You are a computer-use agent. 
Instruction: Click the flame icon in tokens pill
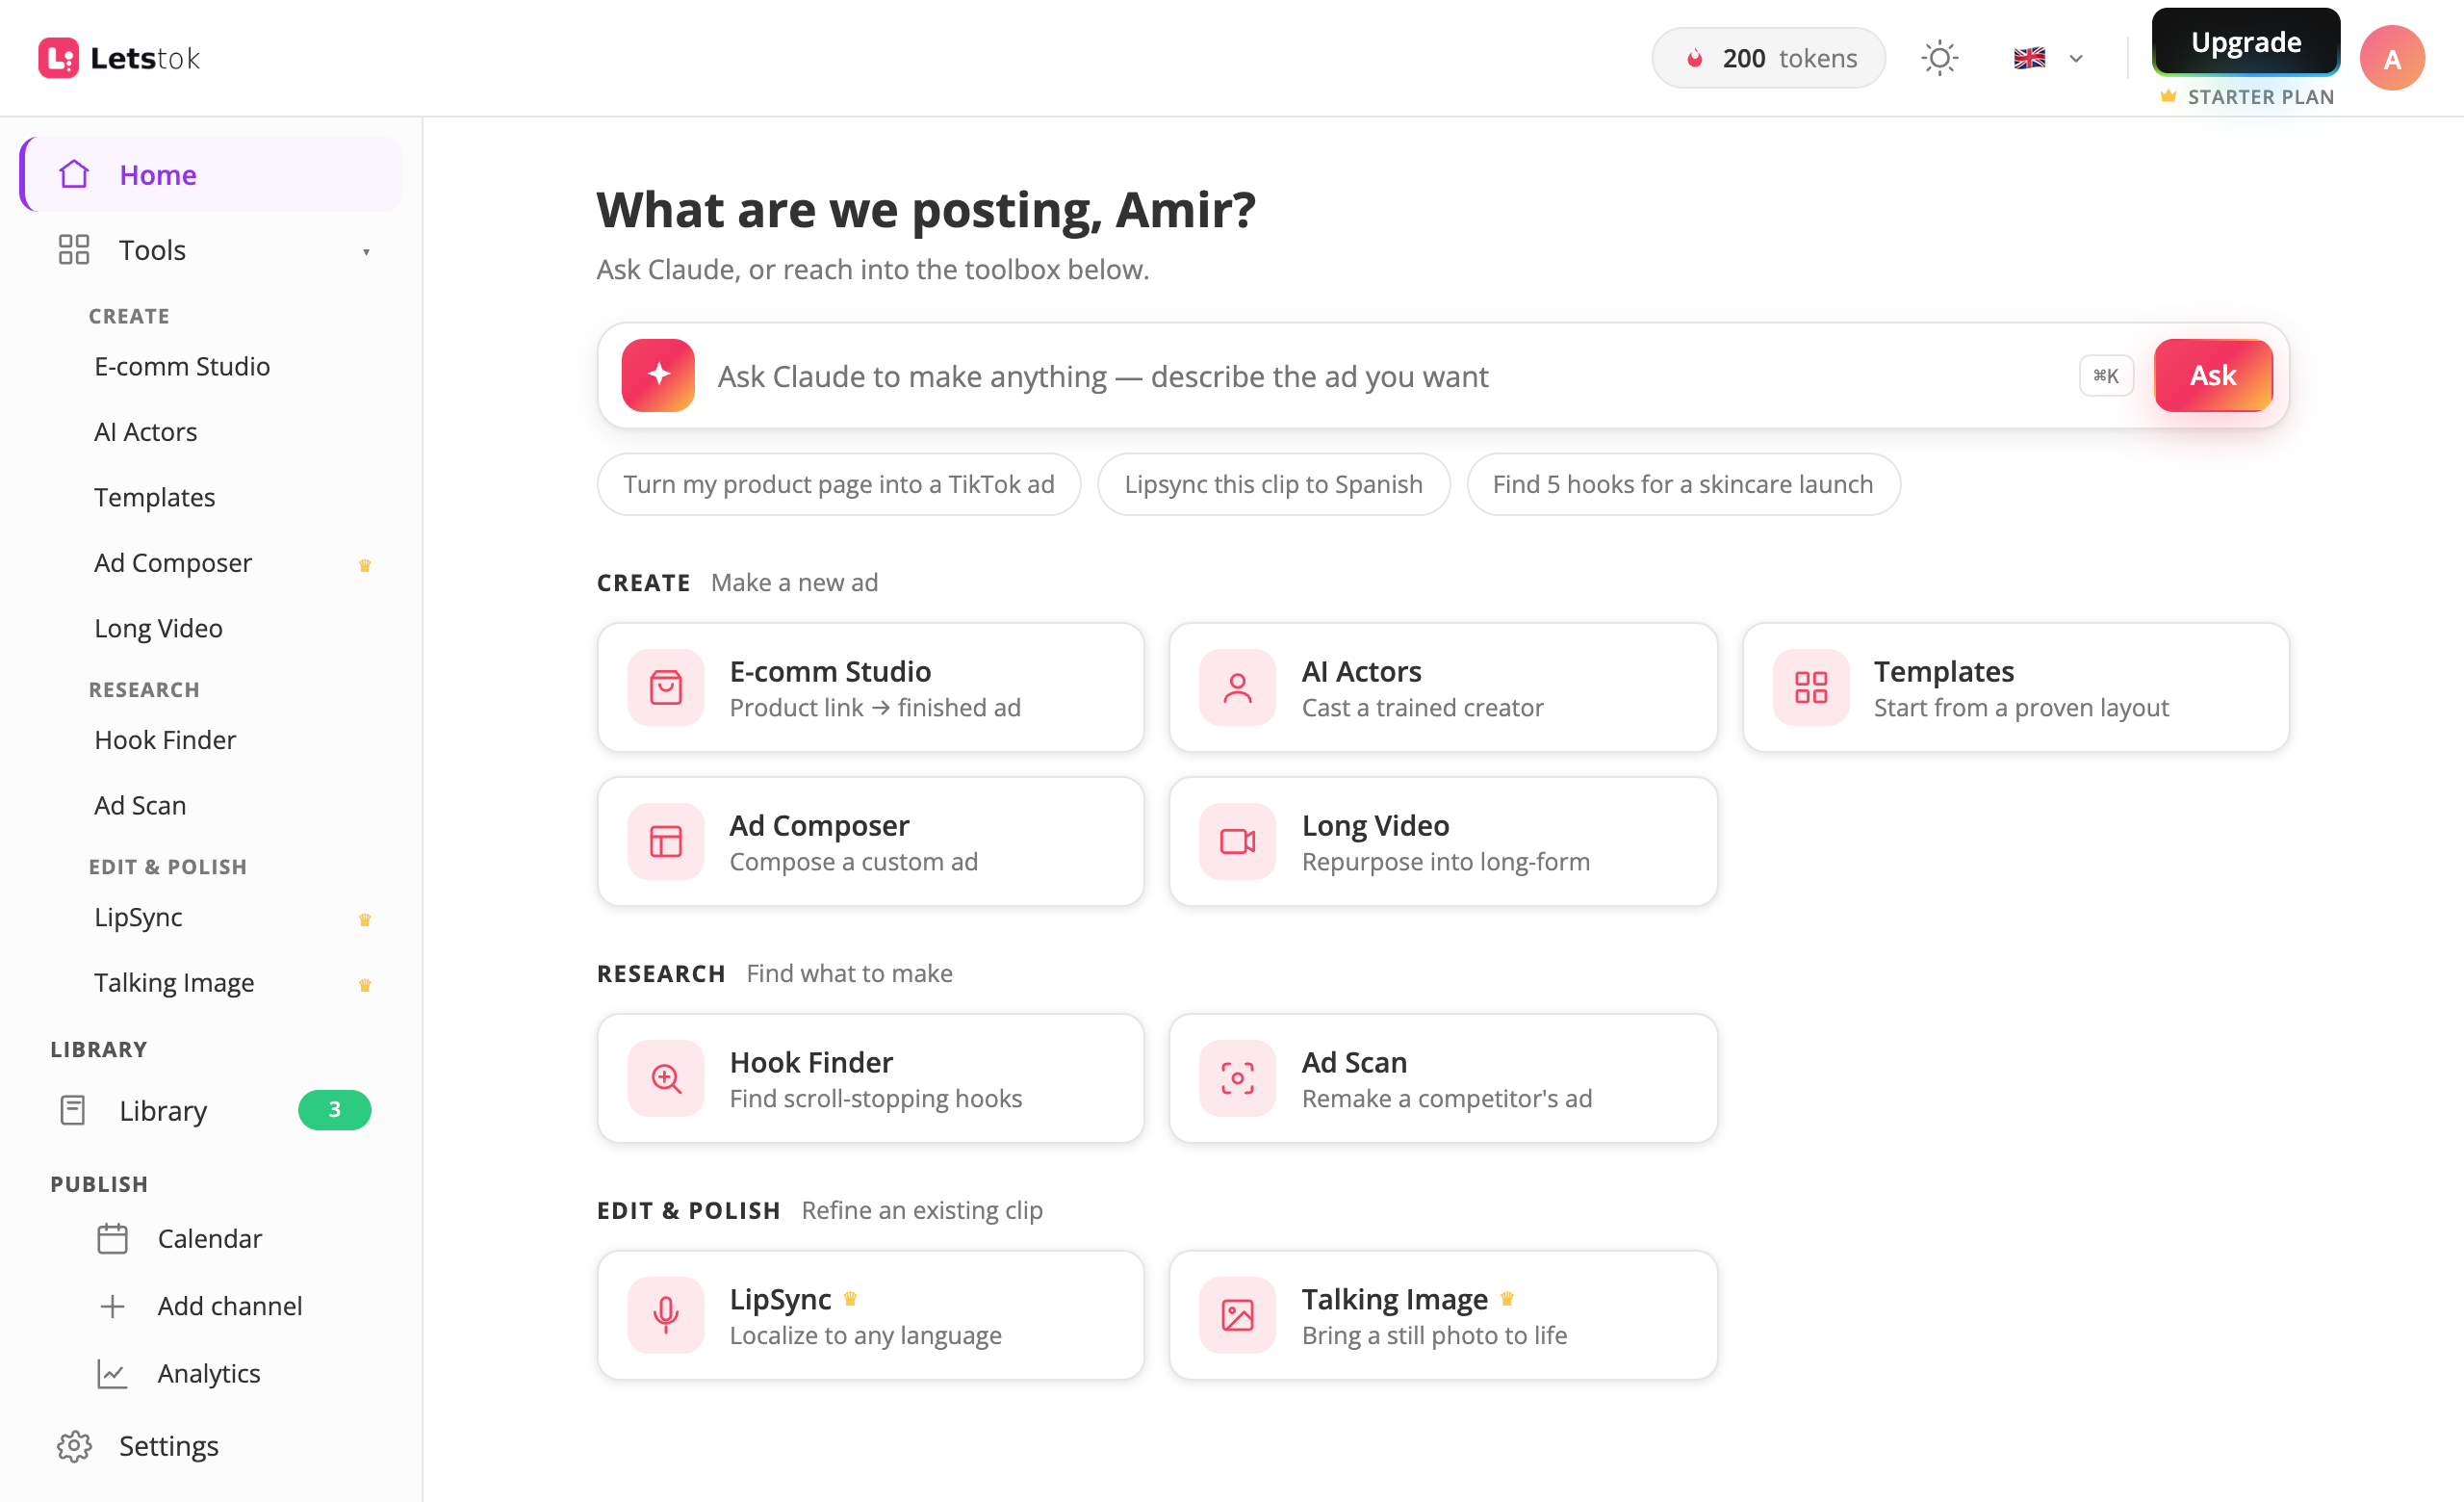click(x=1695, y=58)
